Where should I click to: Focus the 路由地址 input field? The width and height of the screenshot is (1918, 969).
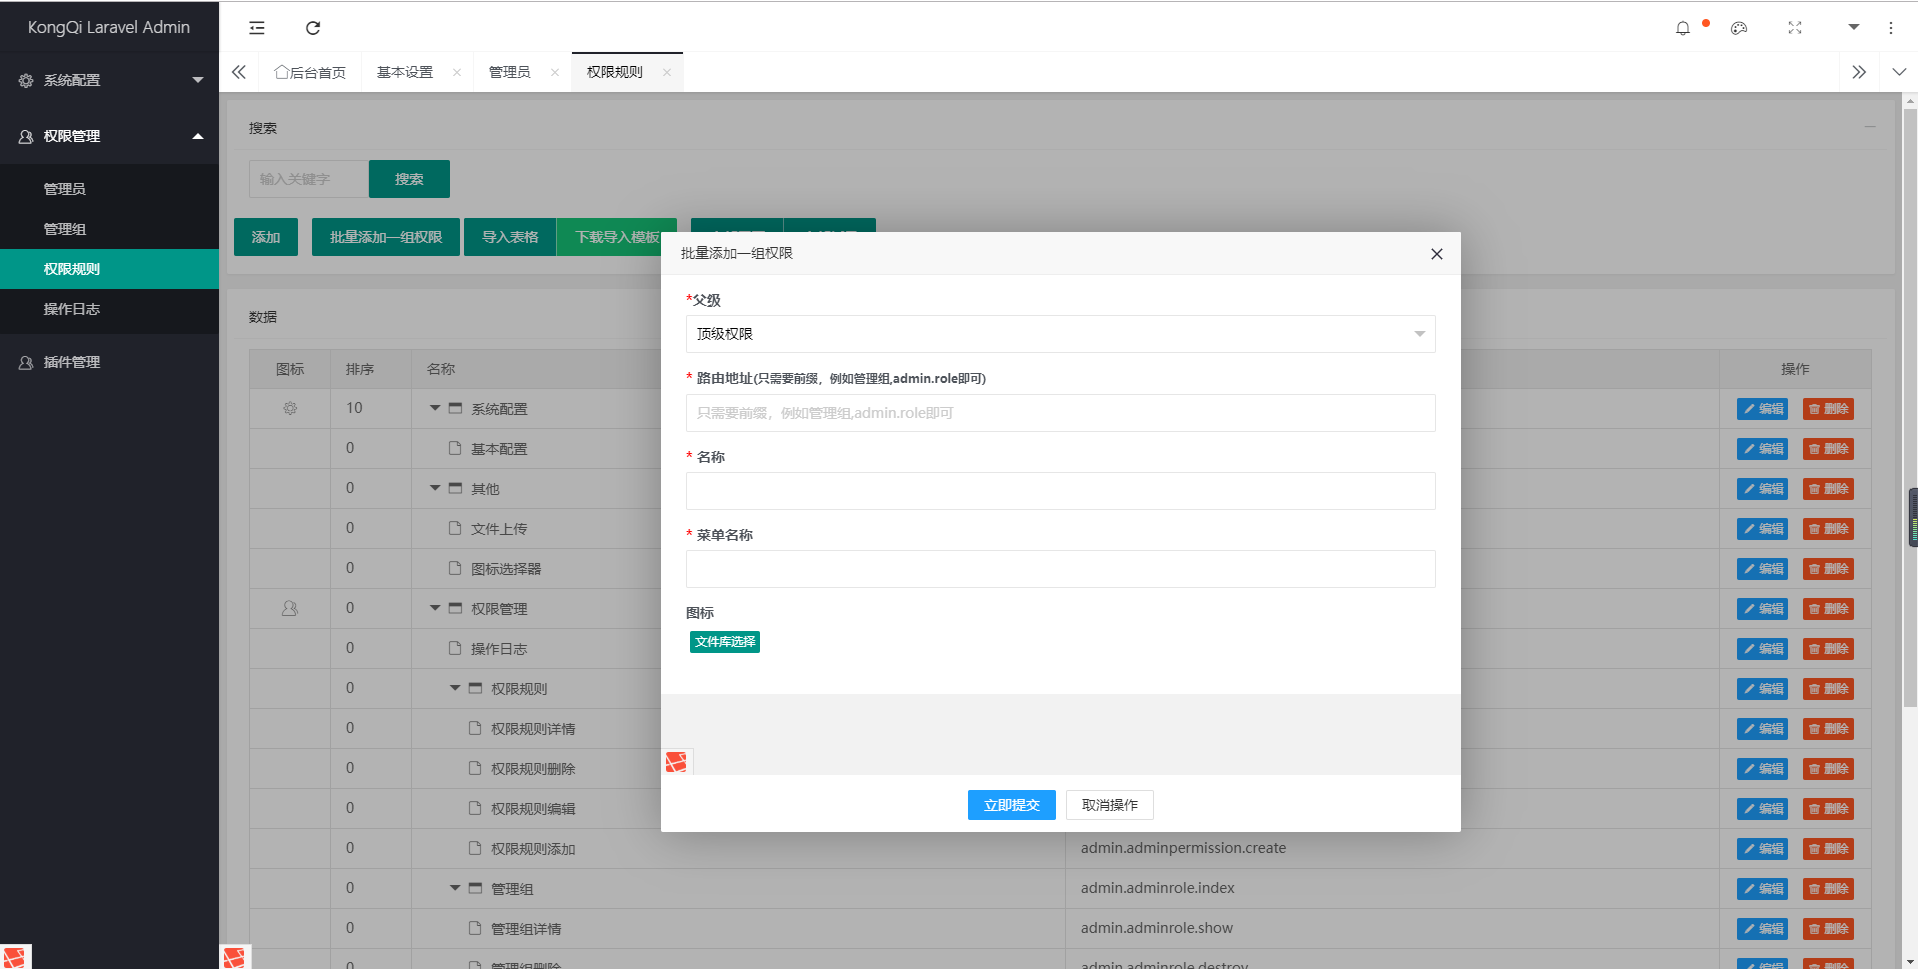click(1060, 413)
